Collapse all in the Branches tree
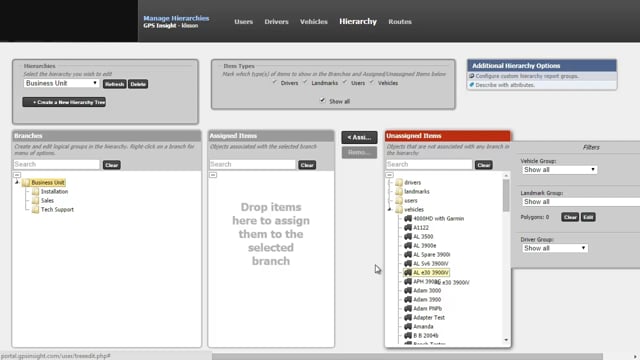Screen dimensions: 640x360 [x=17, y=175]
